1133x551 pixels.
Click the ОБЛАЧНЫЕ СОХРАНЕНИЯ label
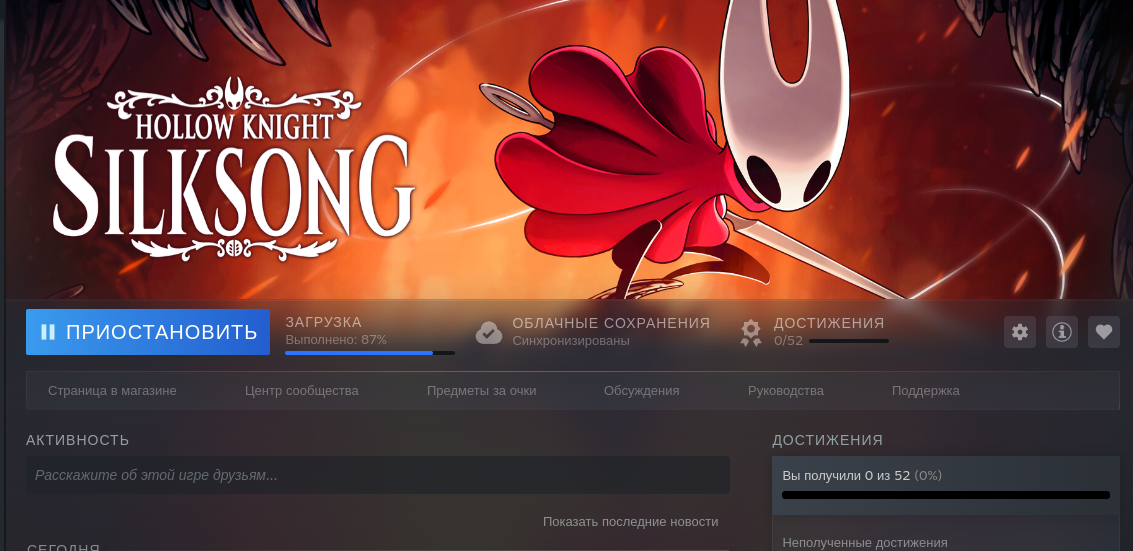[611, 323]
